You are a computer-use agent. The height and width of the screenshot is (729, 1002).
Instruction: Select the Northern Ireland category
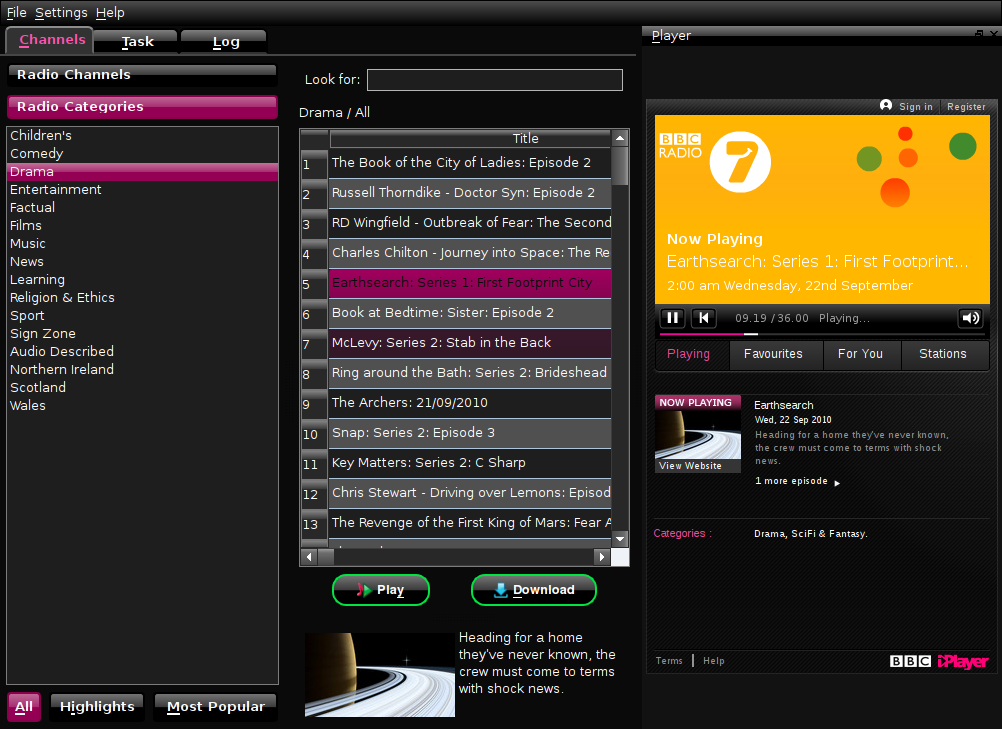click(143, 369)
